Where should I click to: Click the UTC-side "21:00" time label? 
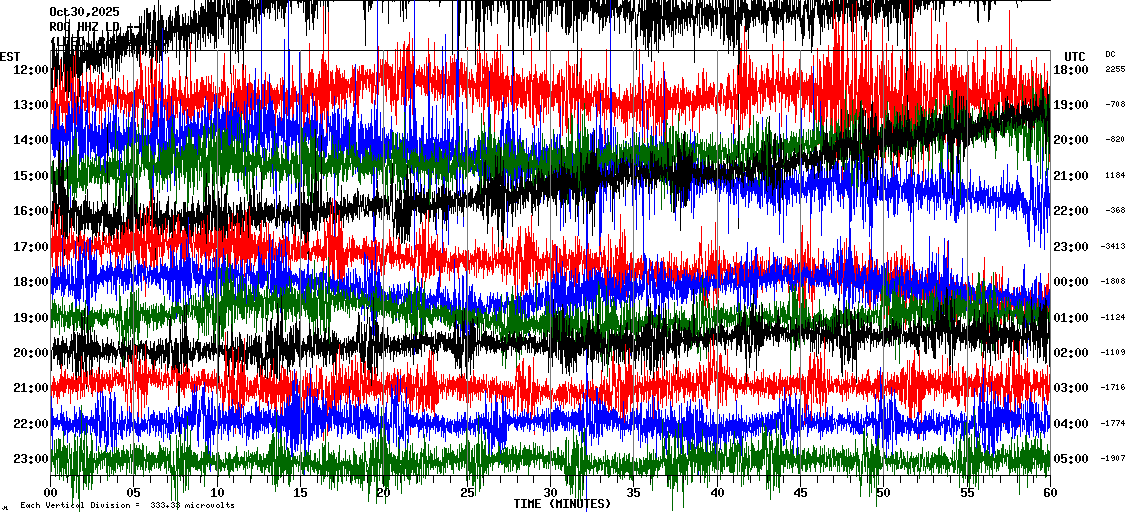1071,175
